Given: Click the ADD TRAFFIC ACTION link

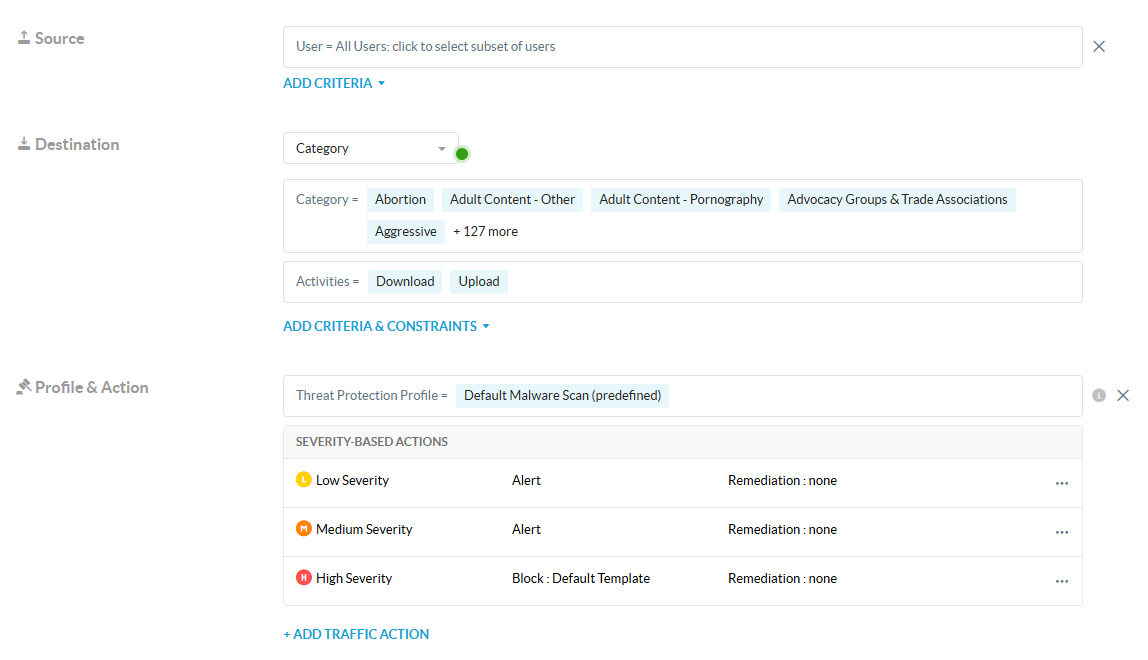Looking at the screenshot, I should click(356, 634).
